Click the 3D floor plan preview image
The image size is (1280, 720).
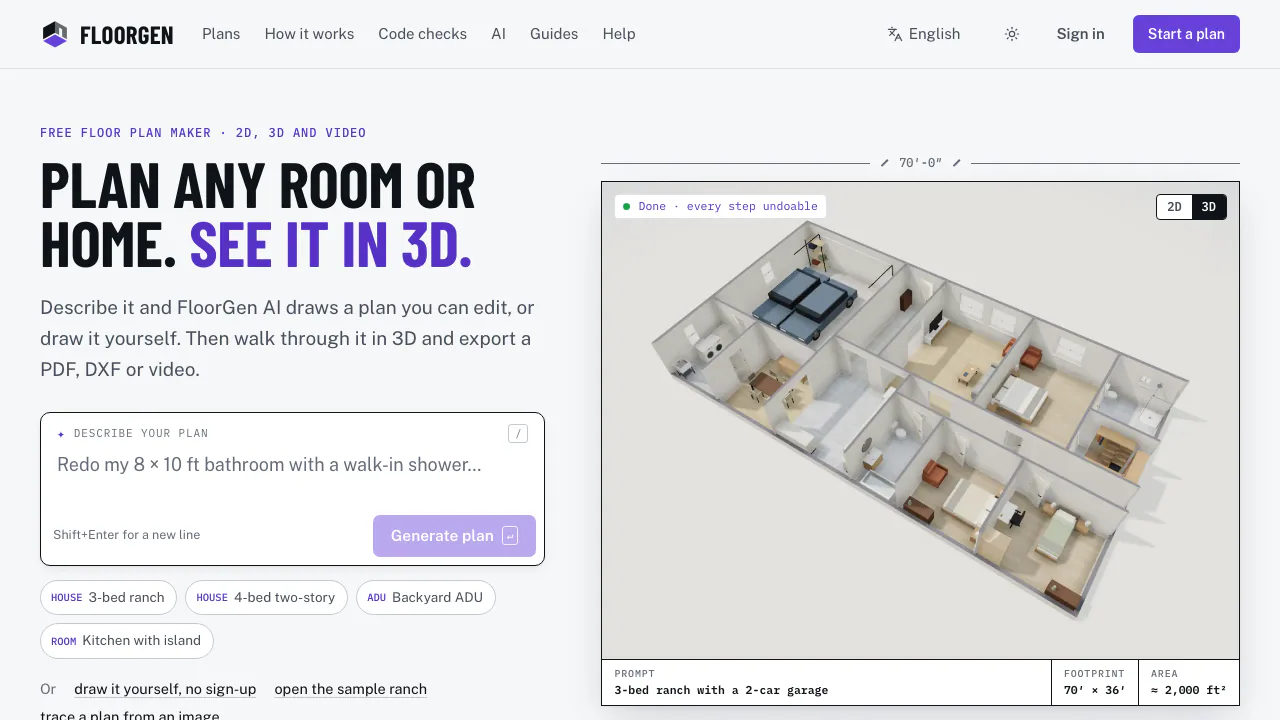point(920,420)
